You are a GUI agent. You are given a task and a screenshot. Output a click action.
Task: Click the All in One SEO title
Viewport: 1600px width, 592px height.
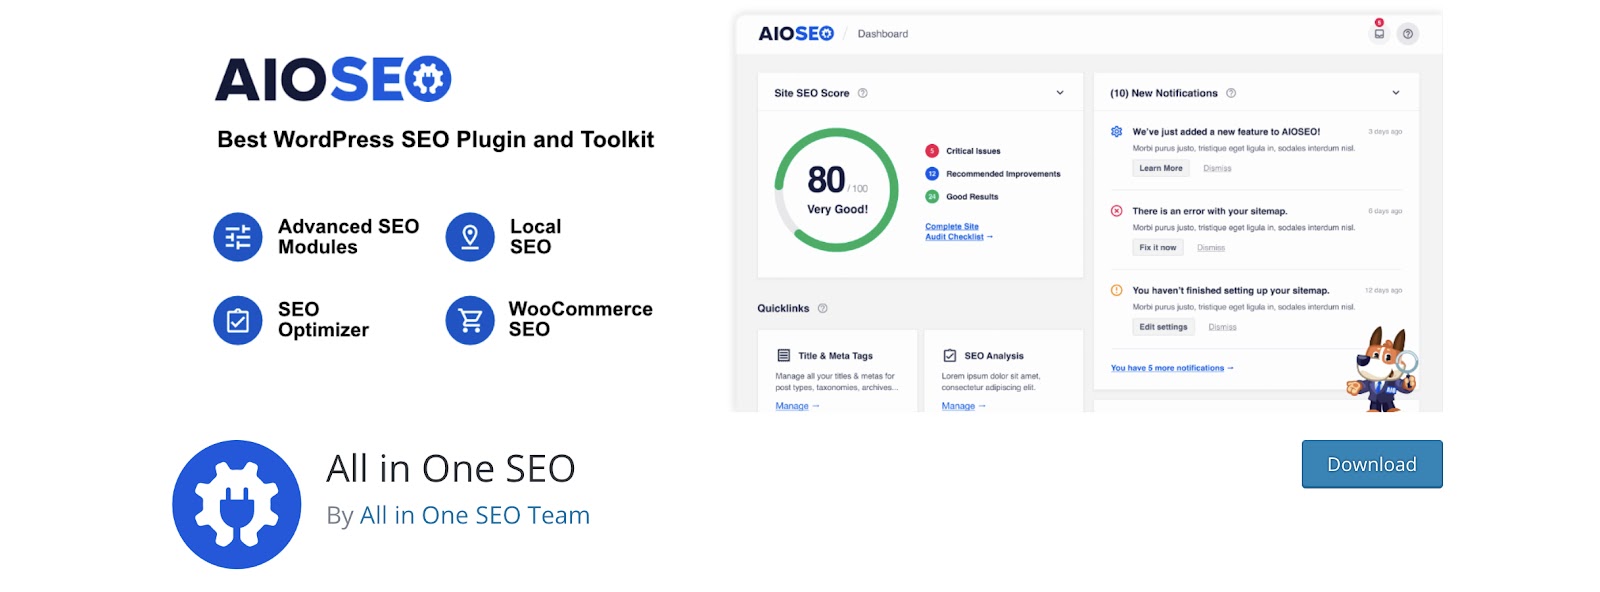tap(451, 468)
